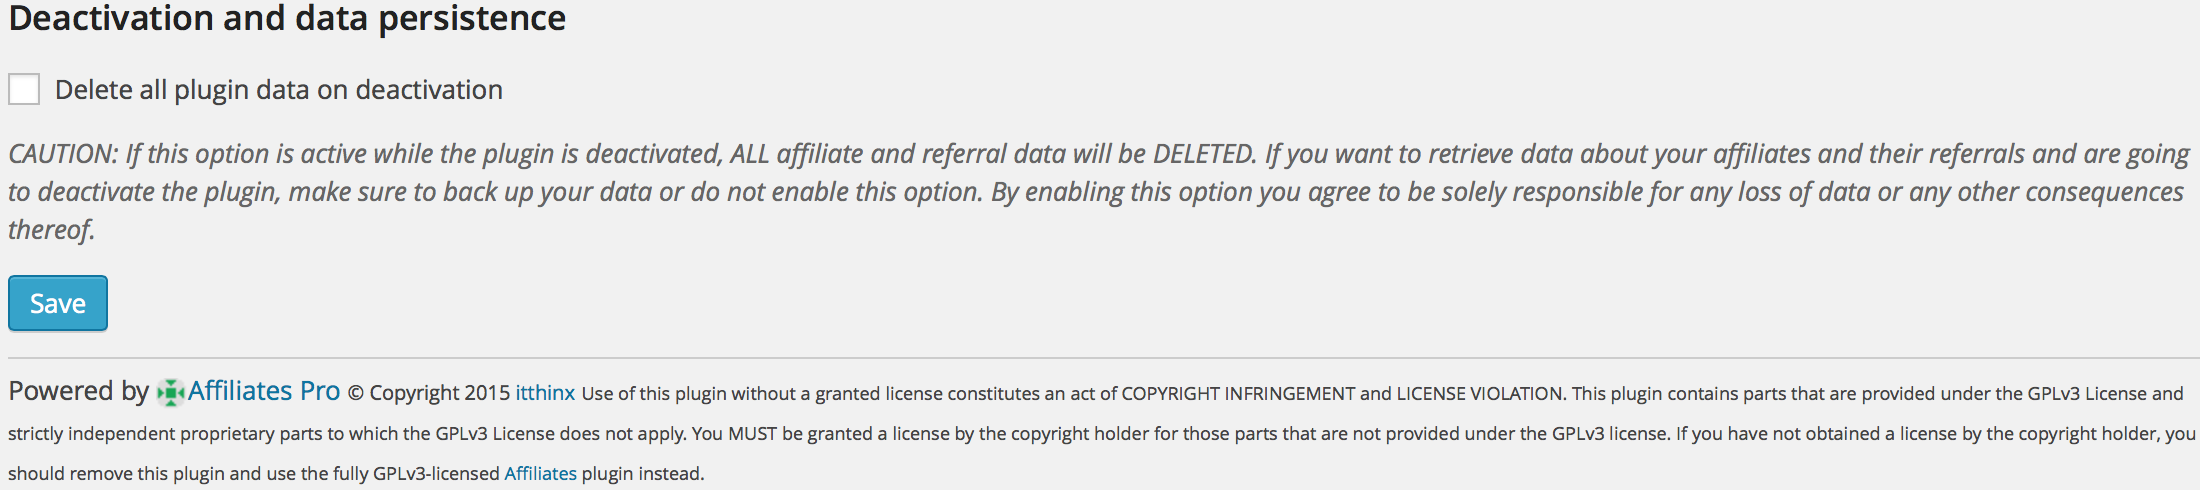Click the '© Copyright 2015' text
Screen dimensions: 2200x490
click(429, 393)
